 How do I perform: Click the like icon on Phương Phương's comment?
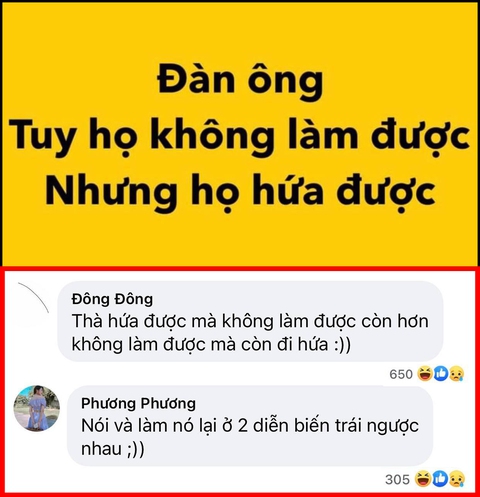tap(440, 479)
